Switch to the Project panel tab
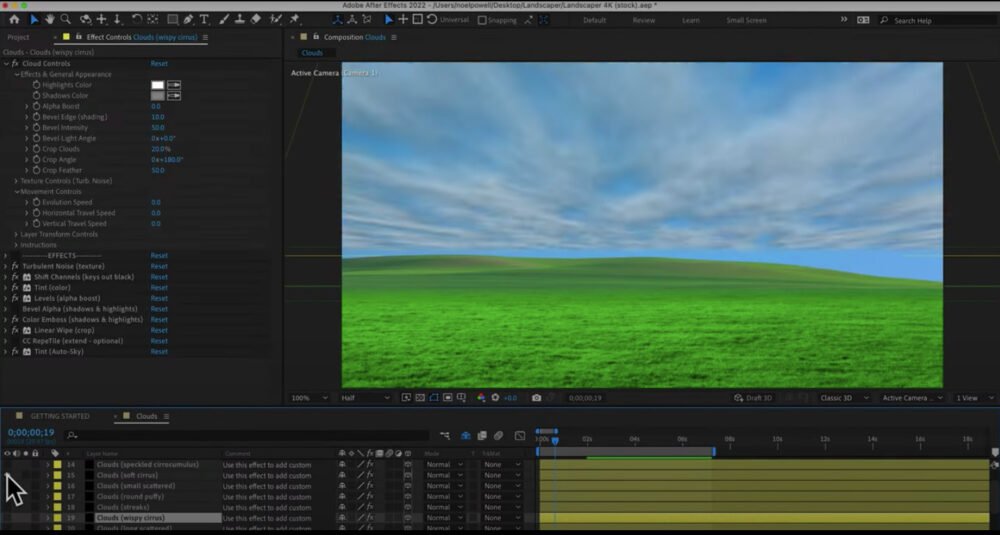Screen dimensions: 1000x535 (x=18, y=38)
